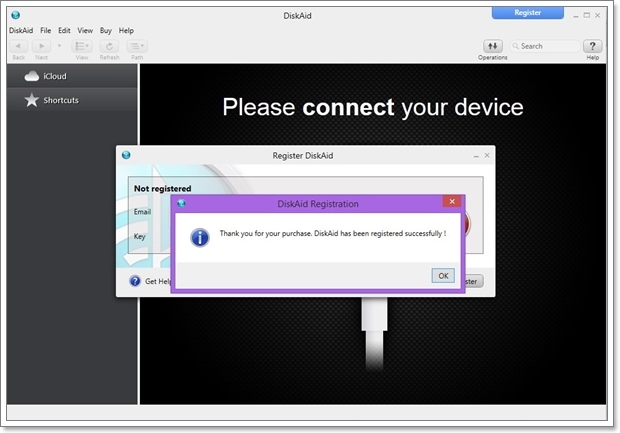Open the View mode toolbar dropdown

82,46
